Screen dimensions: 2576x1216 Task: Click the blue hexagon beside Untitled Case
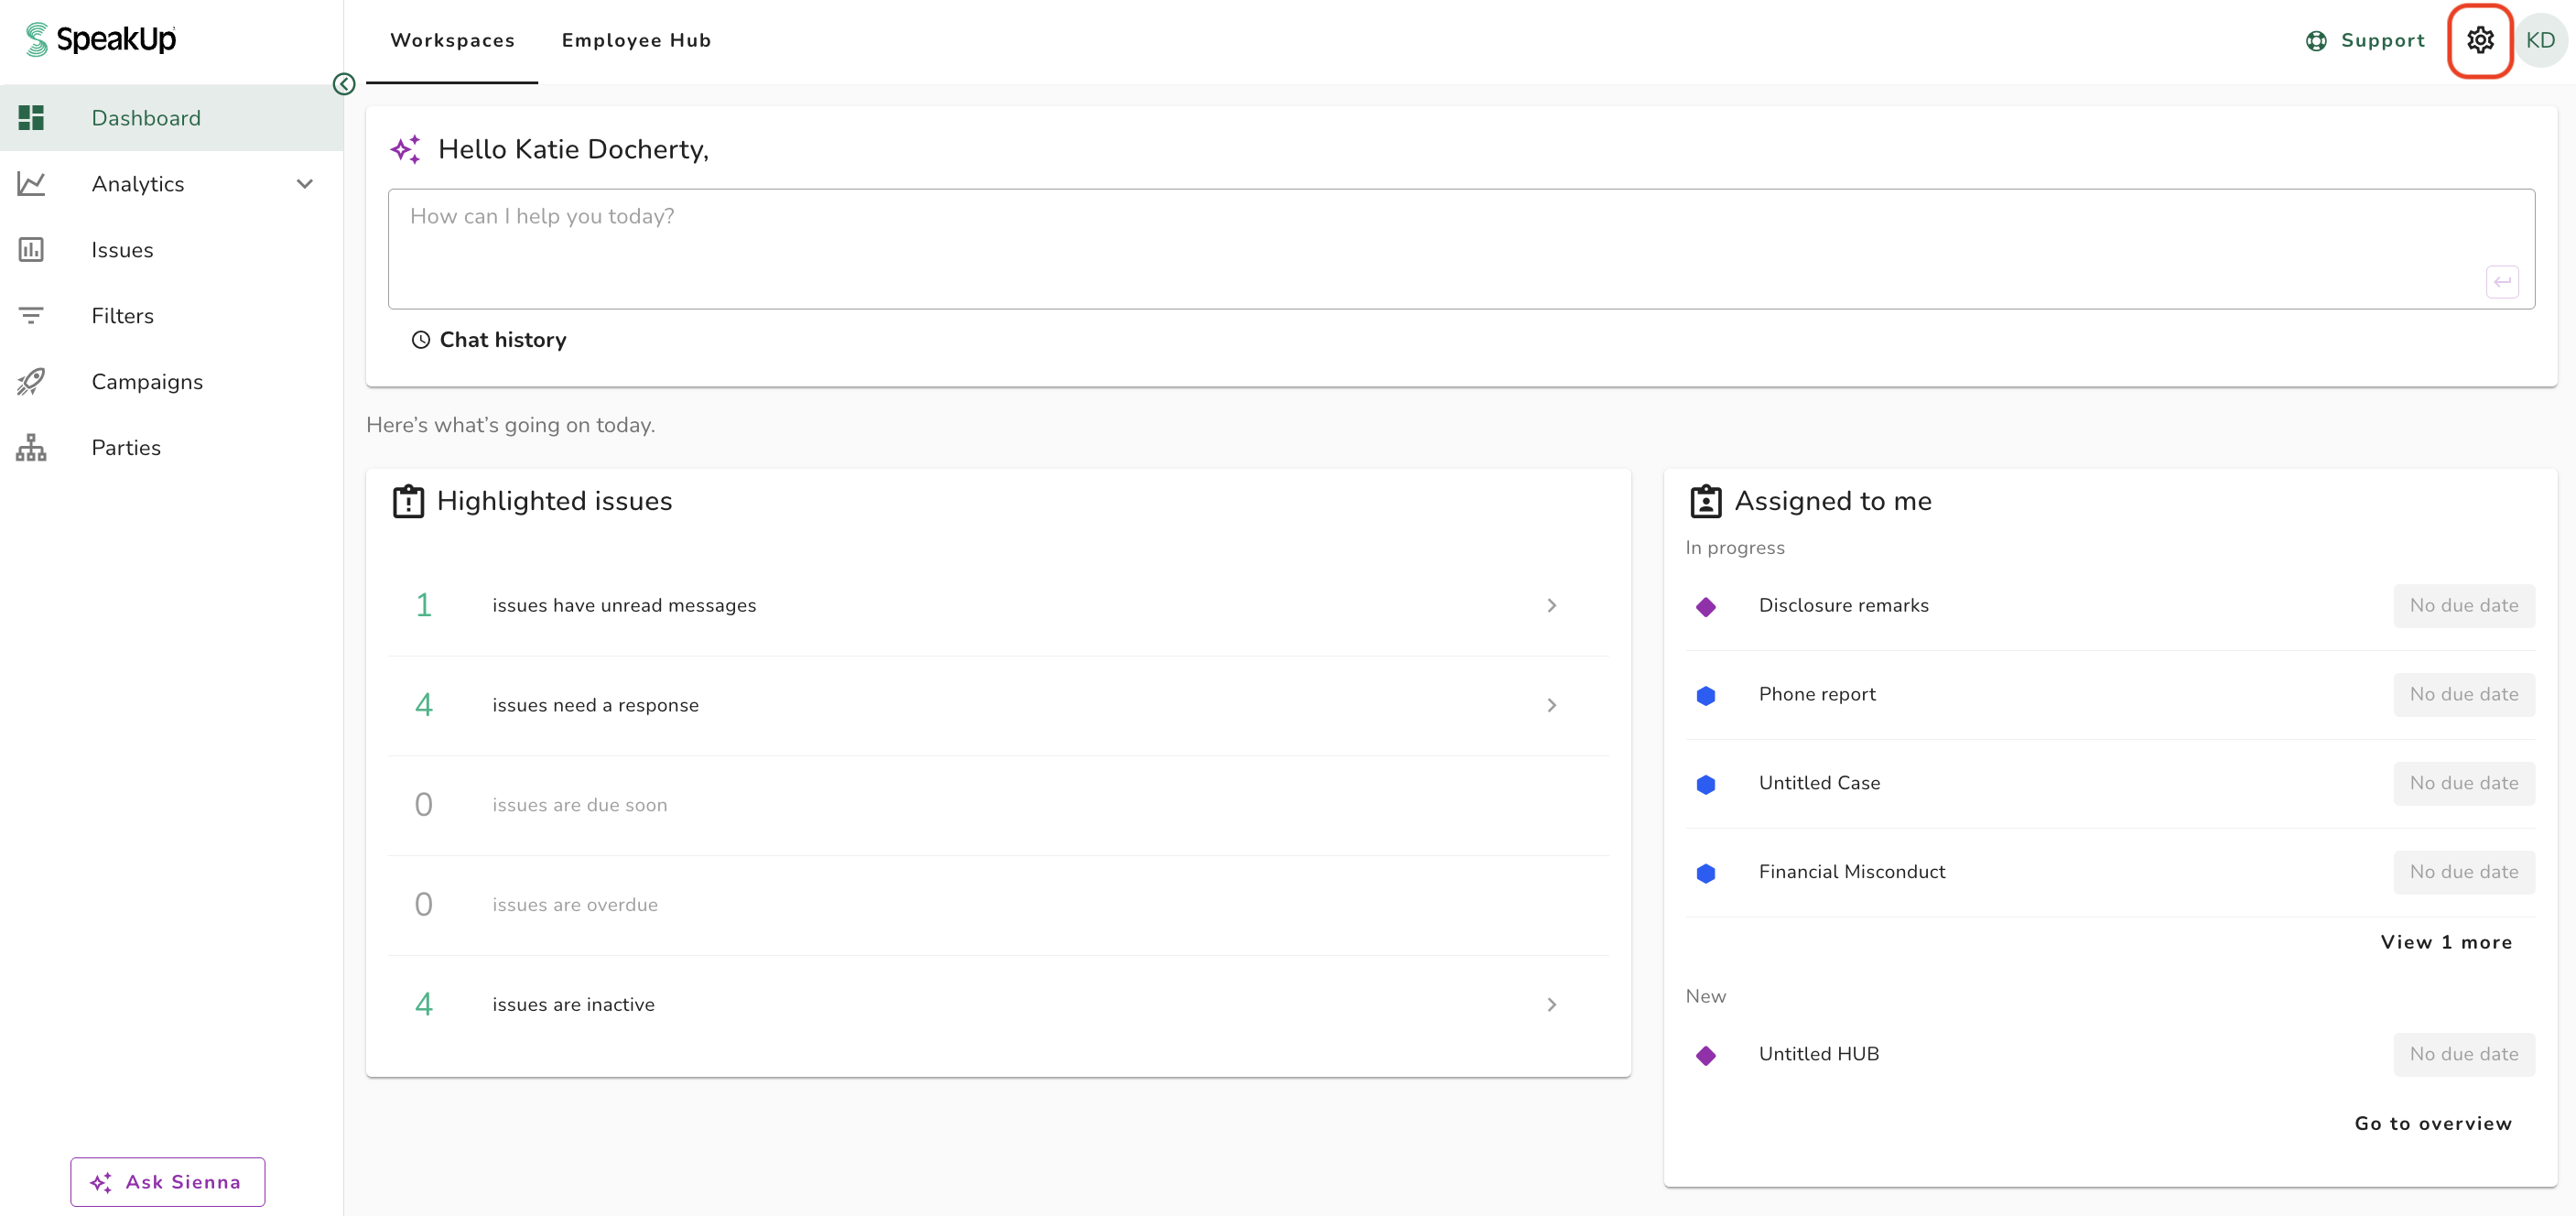point(1706,784)
